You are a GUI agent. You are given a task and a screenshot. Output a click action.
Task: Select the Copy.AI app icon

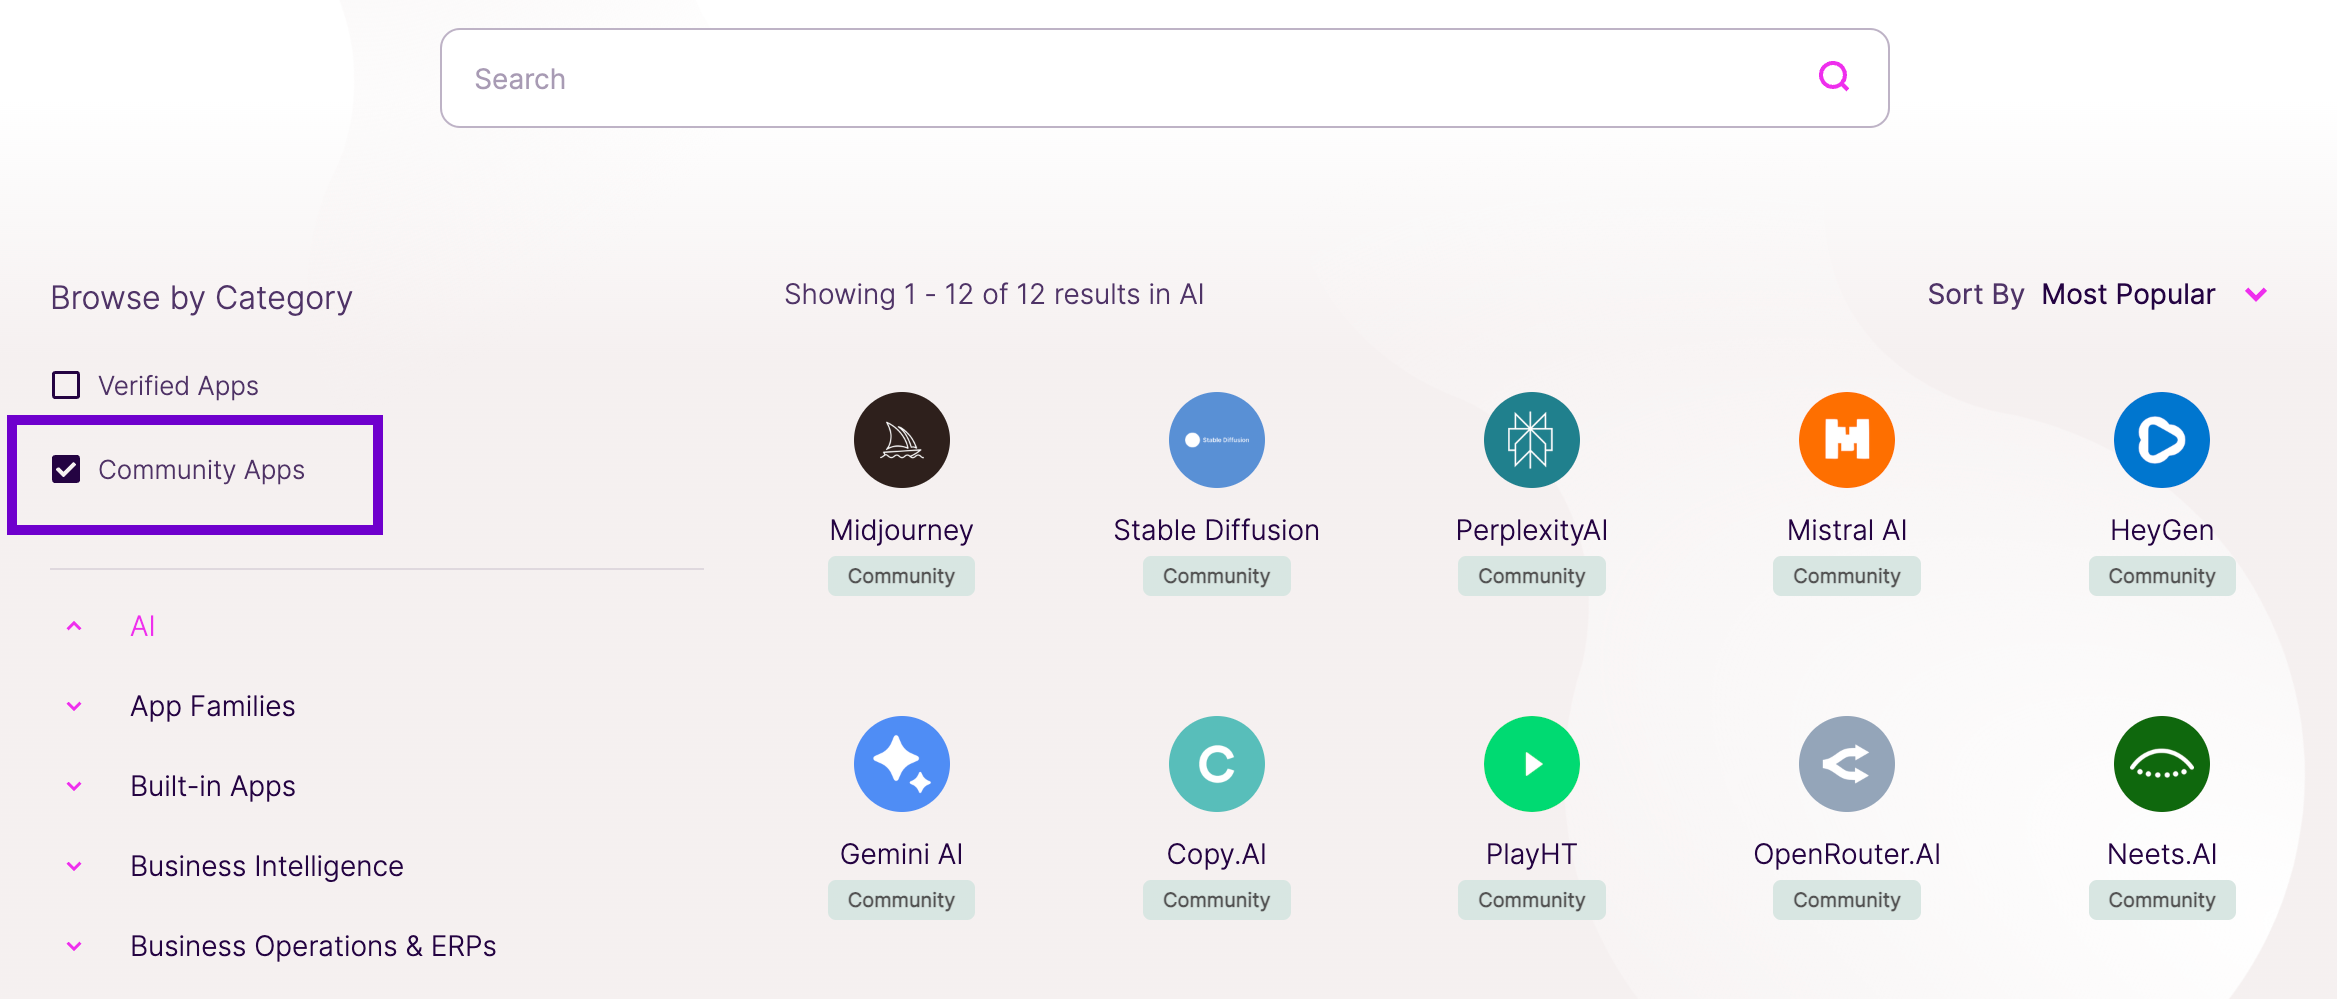1216,764
